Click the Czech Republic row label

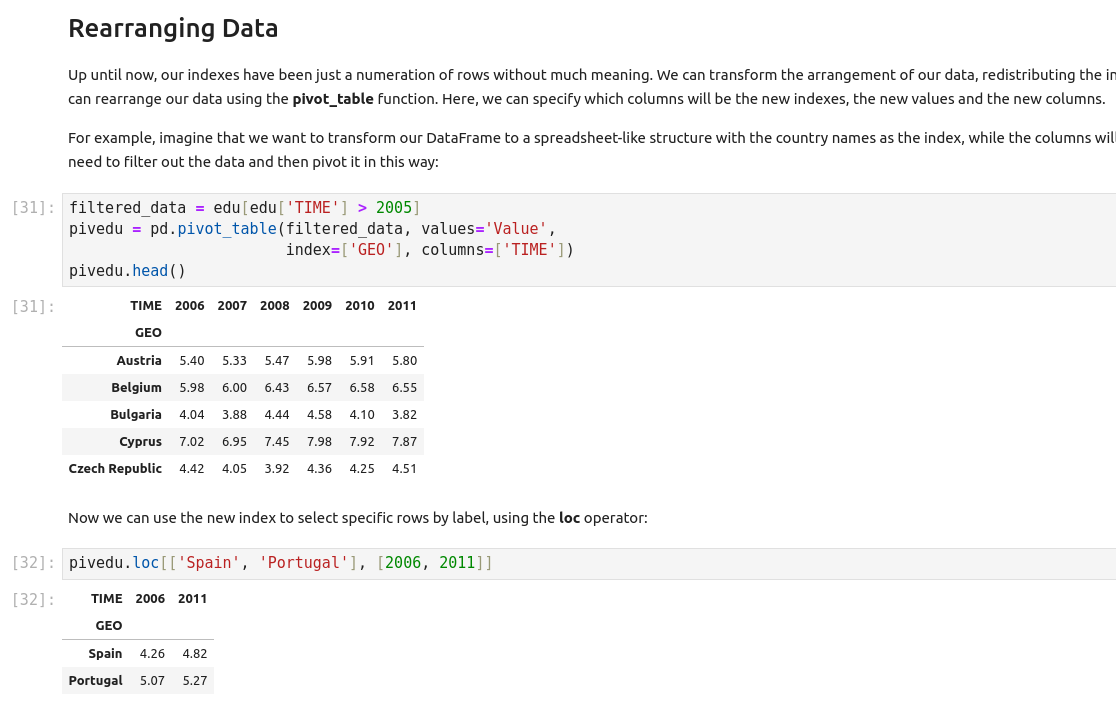(x=115, y=468)
